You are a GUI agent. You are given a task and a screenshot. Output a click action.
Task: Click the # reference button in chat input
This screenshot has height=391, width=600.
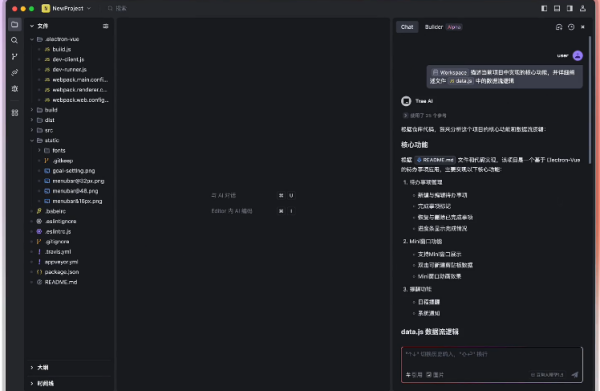(x=414, y=375)
